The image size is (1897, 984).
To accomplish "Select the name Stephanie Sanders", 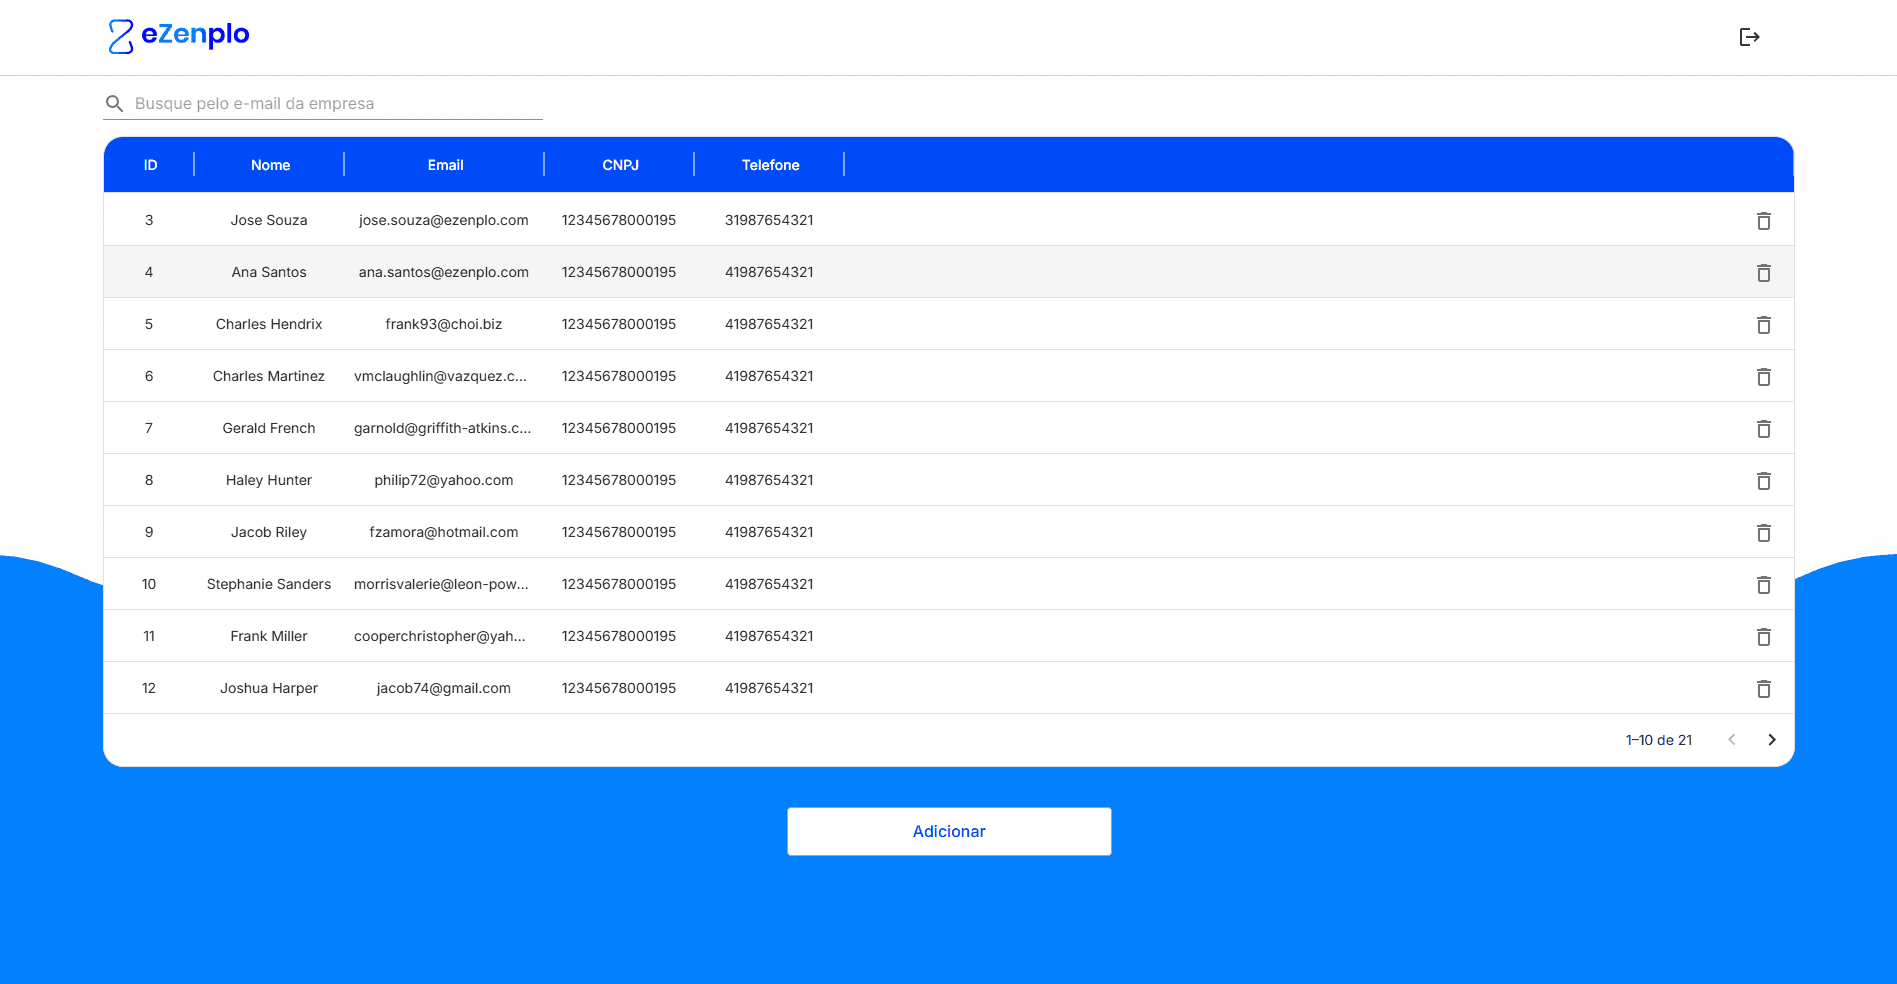I will 269,584.
